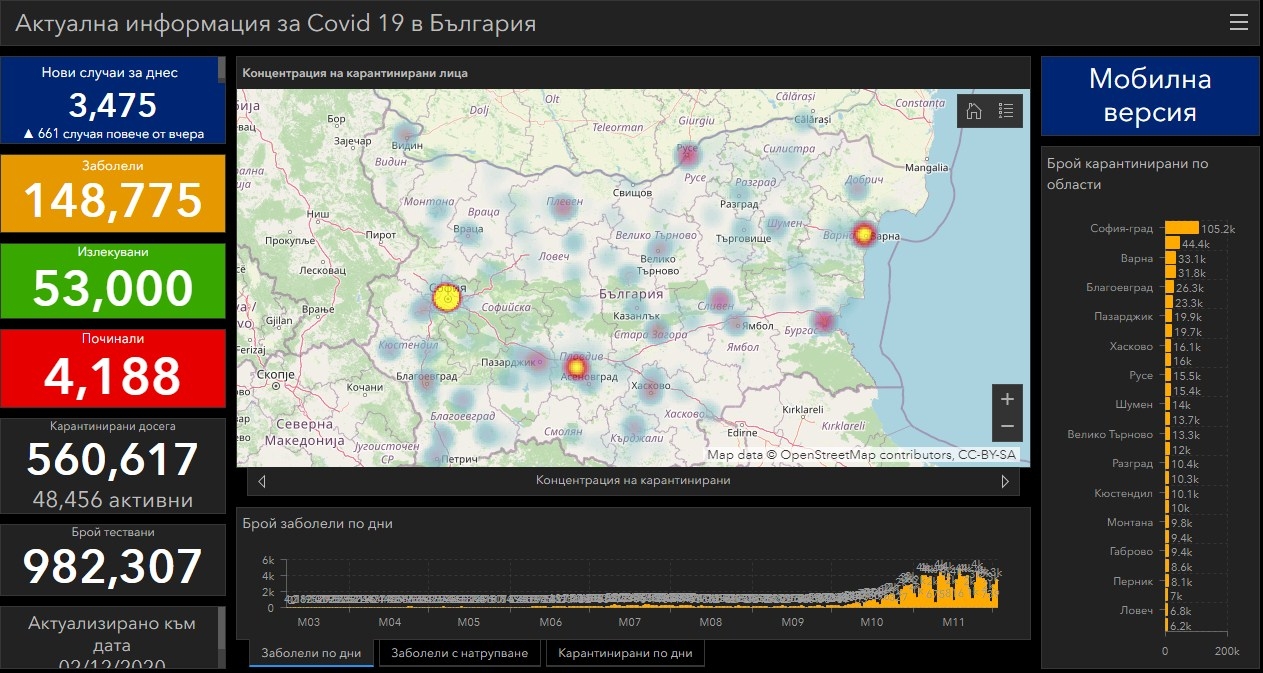Click the Varna heatmap hotspot on the map
The width and height of the screenshot is (1263, 673).
point(864,234)
